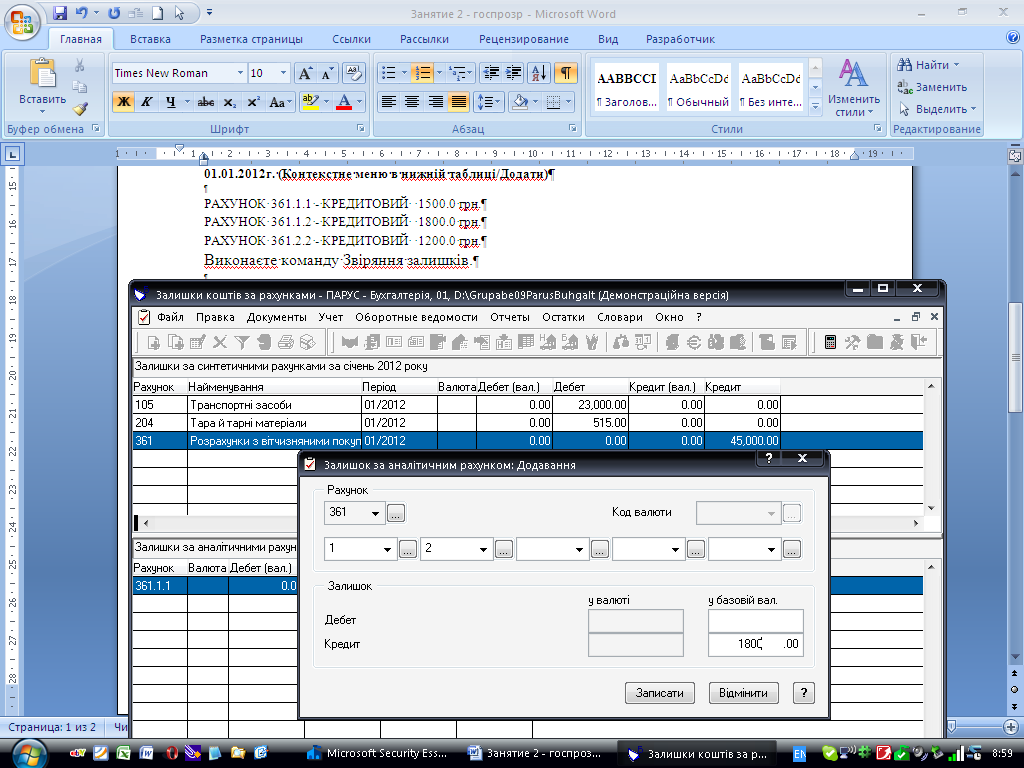Open the Рецензирование ribbon tab
The width and height of the screenshot is (1024, 768).
524,39
